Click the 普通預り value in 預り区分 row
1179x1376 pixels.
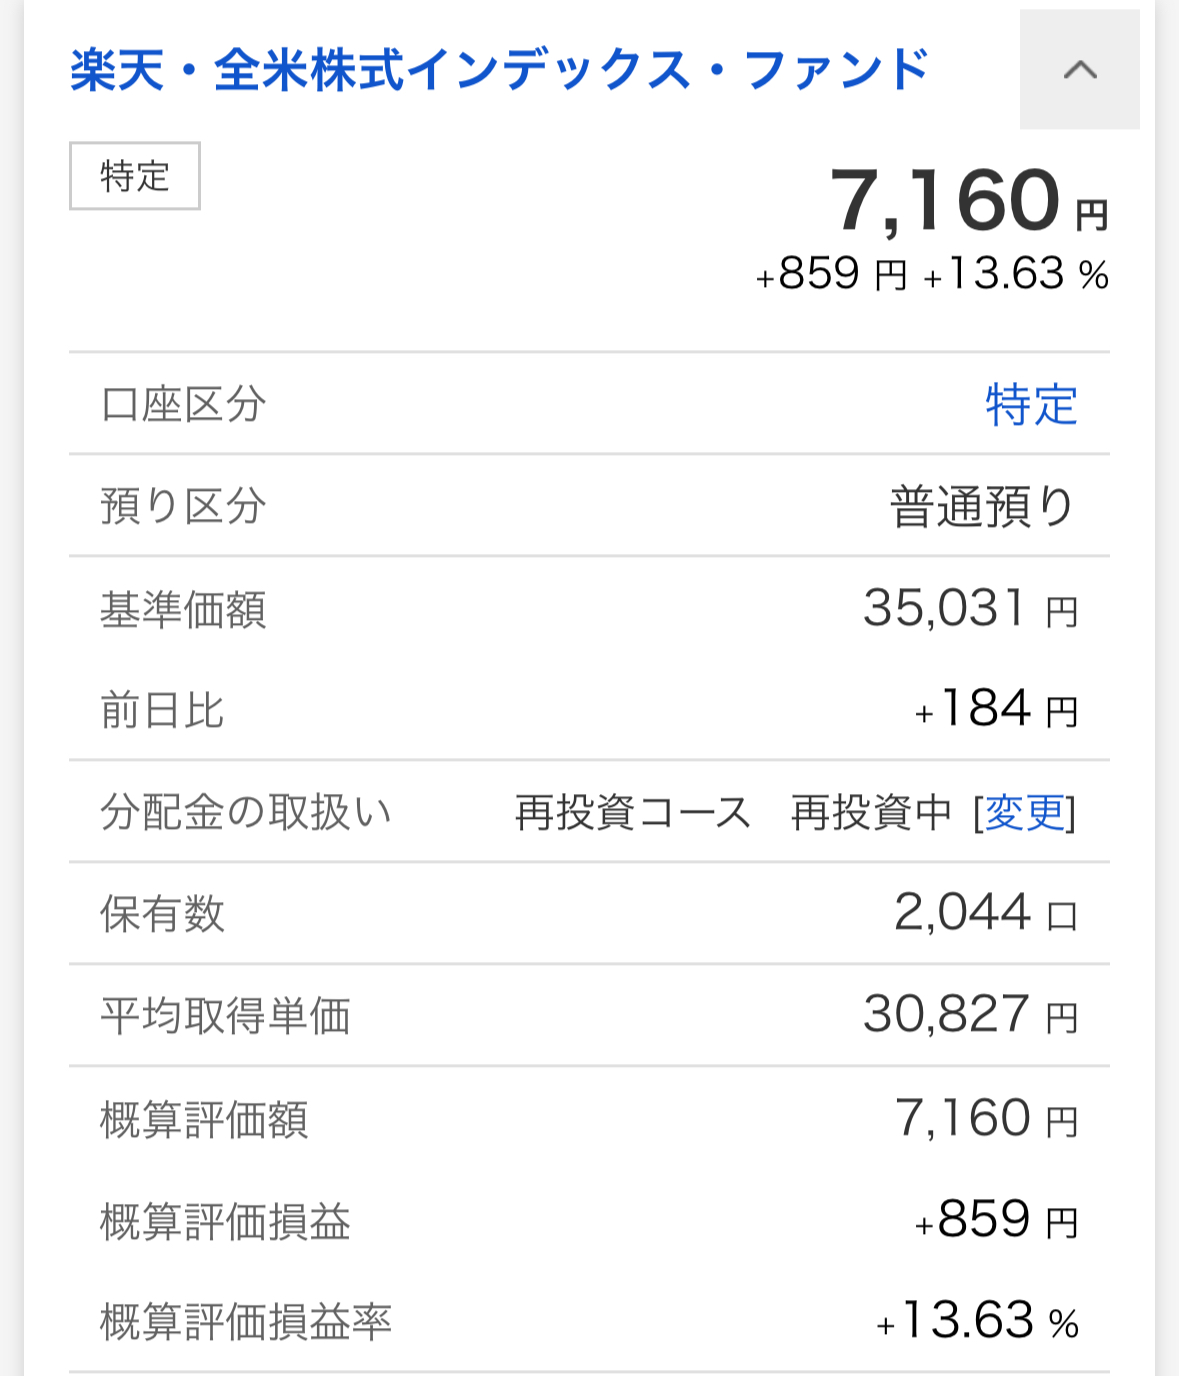[983, 507]
